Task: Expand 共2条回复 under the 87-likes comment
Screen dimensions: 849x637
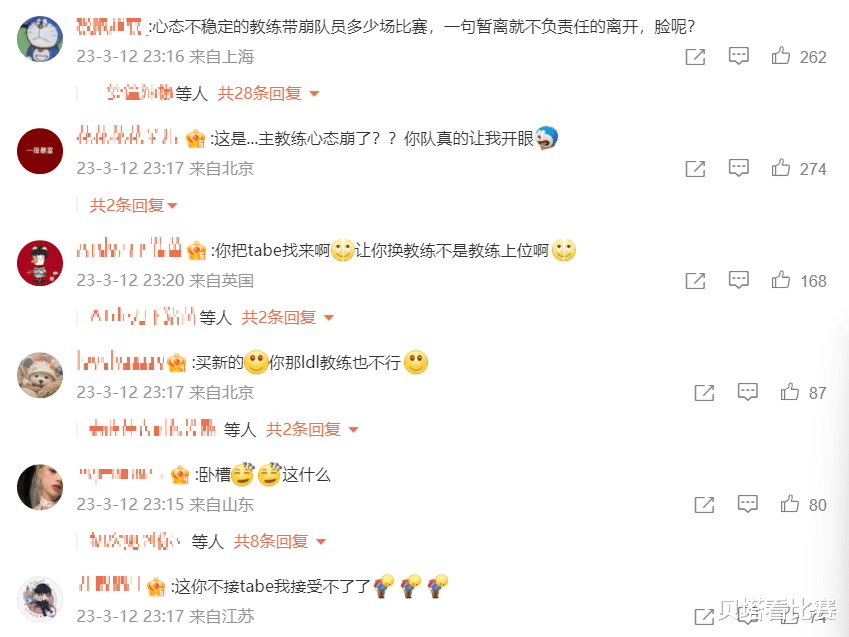Action: click(x=312, y=430)
